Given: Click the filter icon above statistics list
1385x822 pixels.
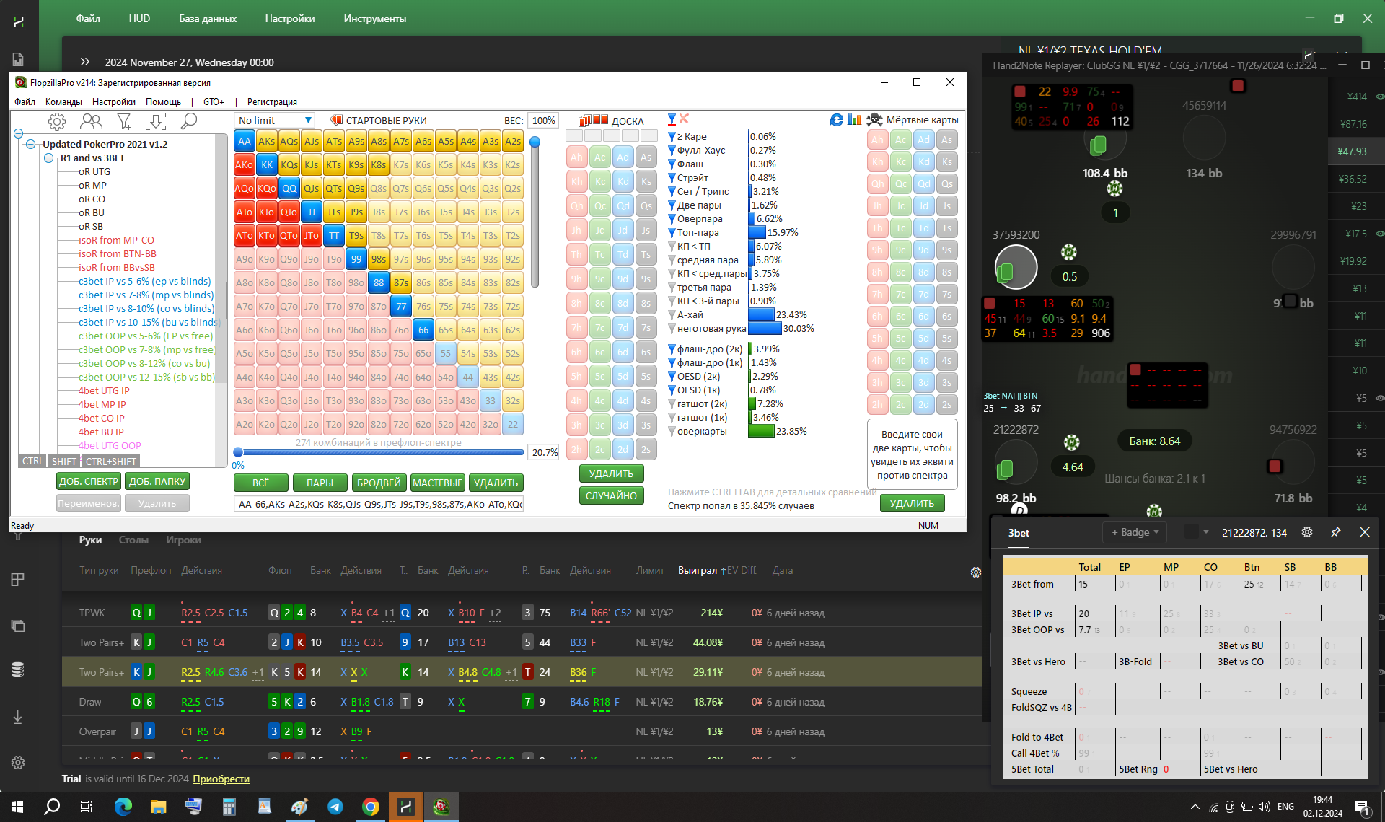Looking at the screenshot, I should [x=672, y=119].
